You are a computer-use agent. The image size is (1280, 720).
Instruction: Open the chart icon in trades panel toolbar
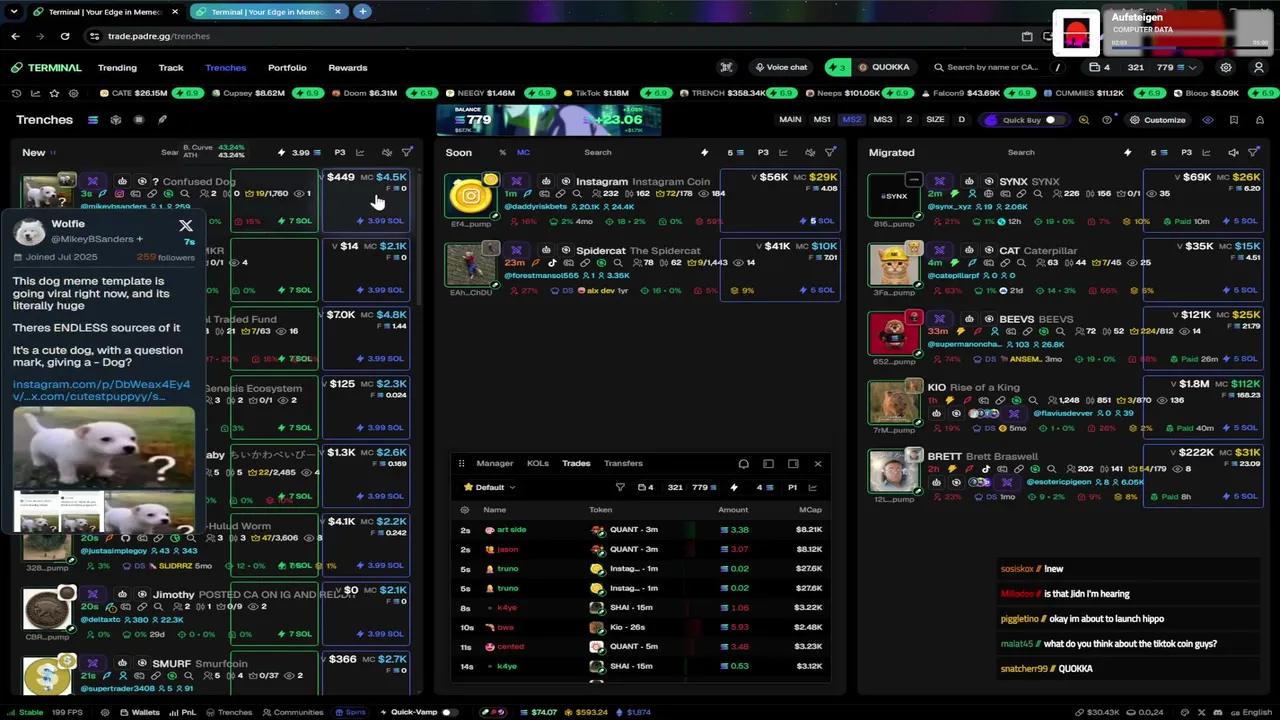coord(812,488)
